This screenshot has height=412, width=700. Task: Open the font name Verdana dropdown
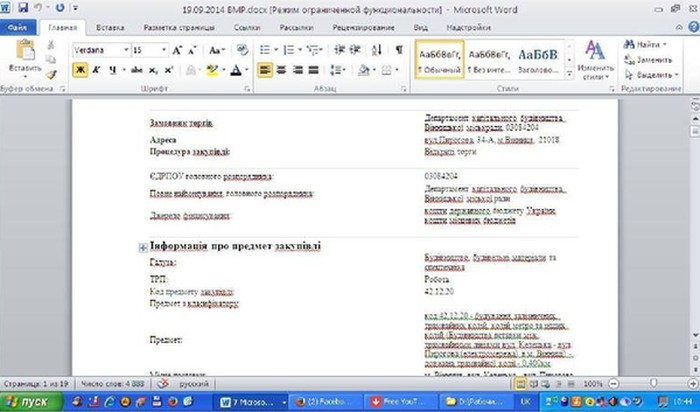pyautogui.click(x=126, y=50)
